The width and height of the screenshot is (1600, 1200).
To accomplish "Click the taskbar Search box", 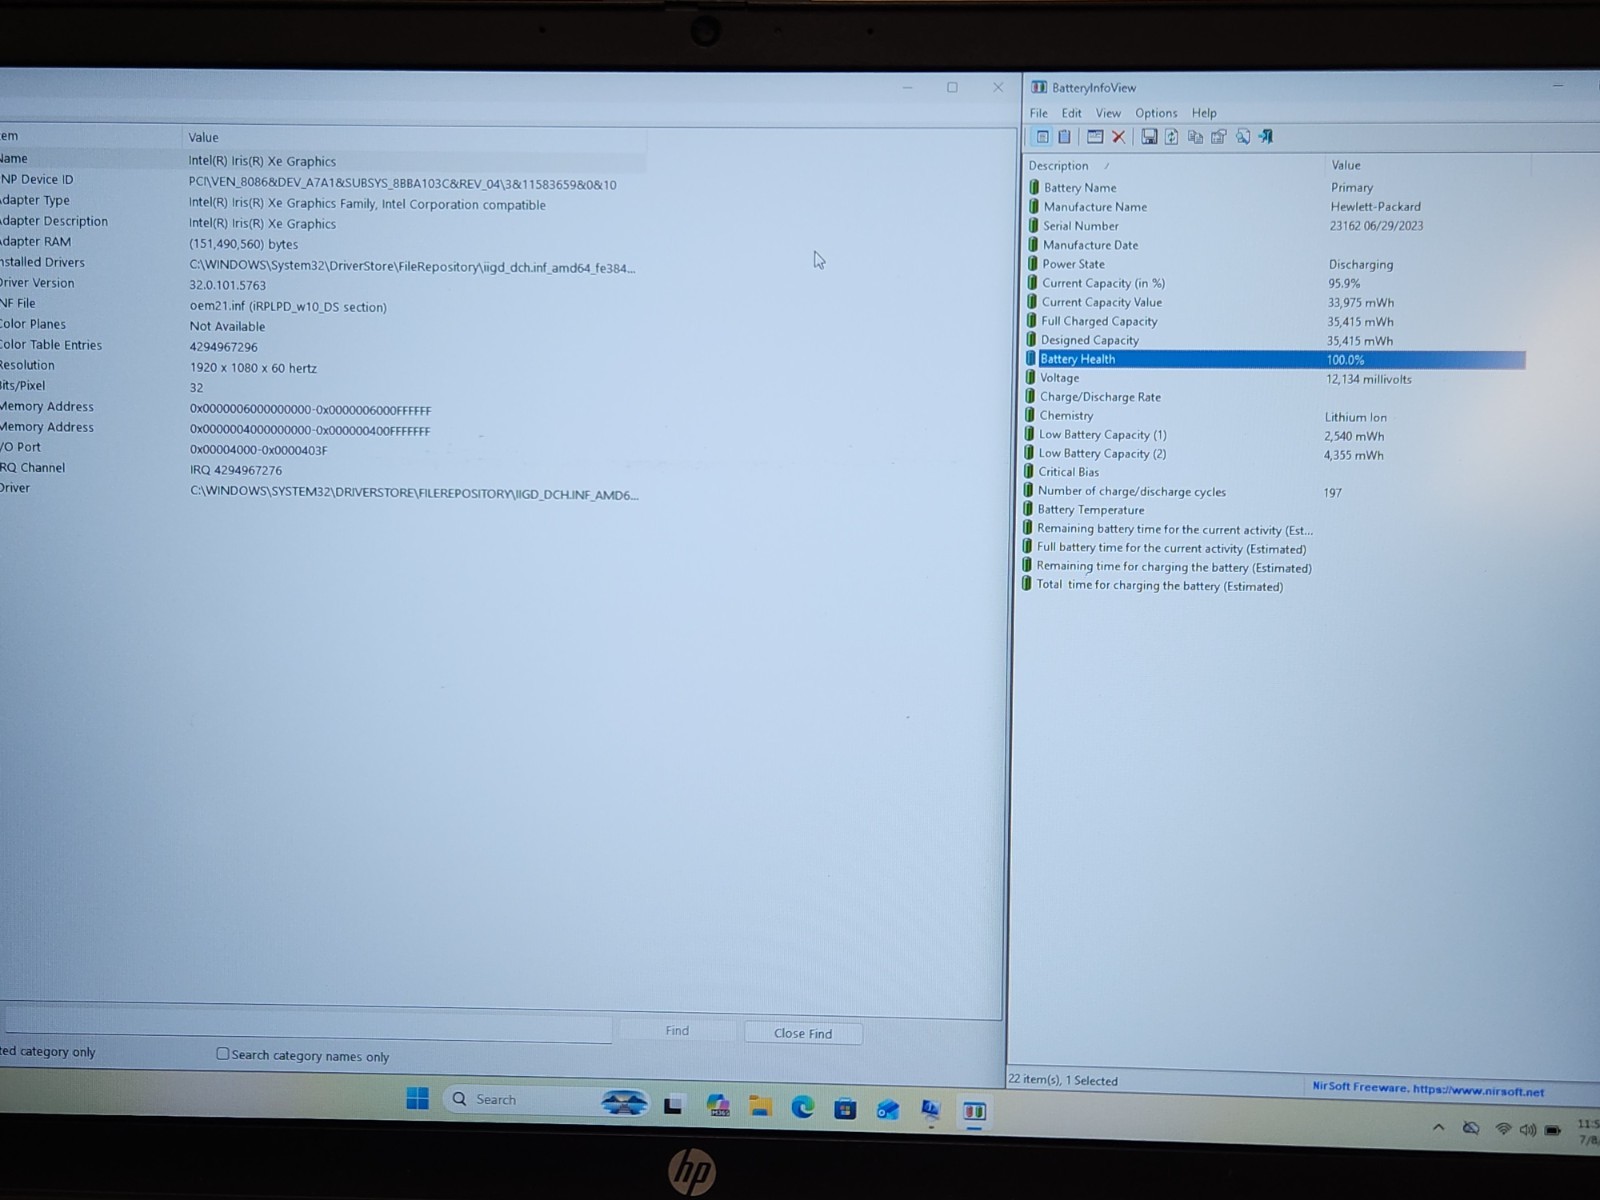I will tap(546, 1100).
